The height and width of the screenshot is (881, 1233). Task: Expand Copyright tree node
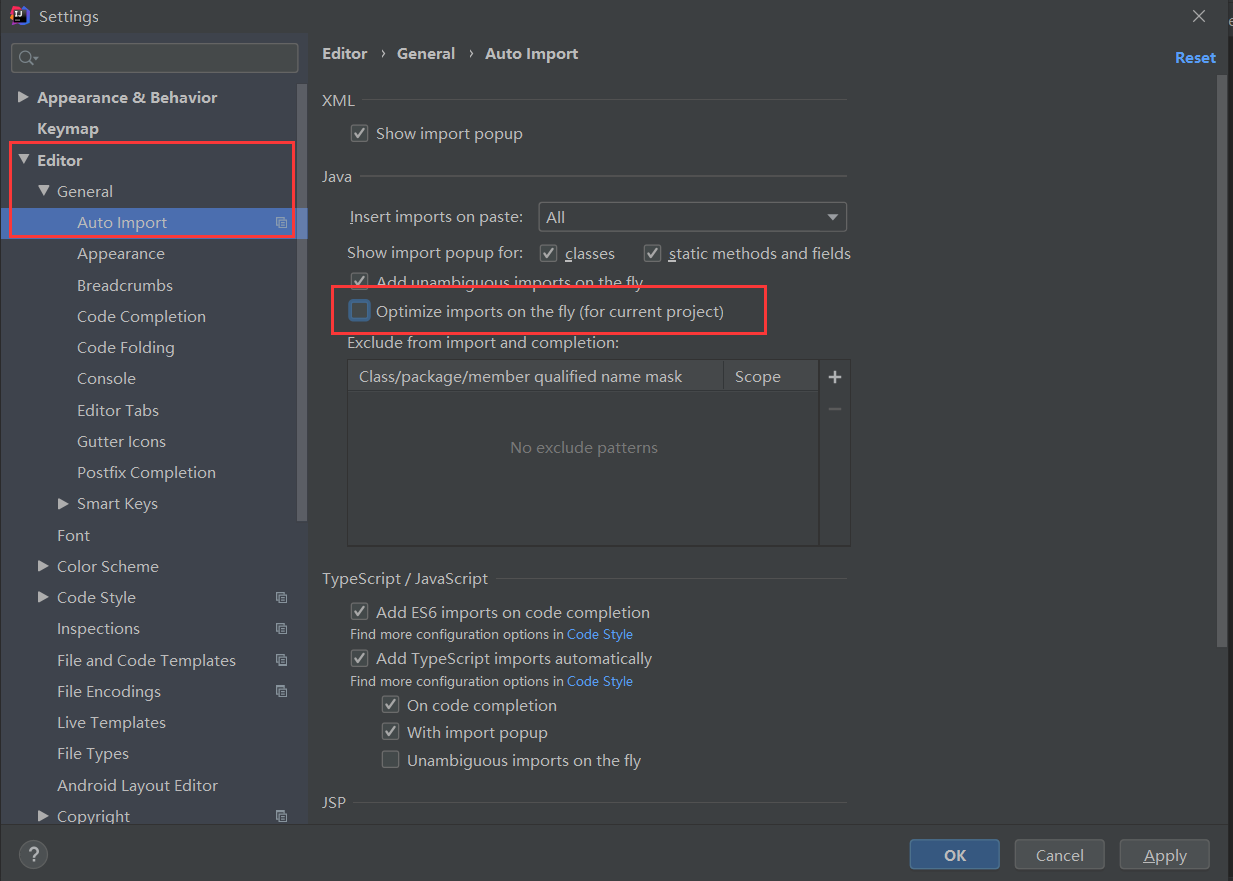[x=43, y=815]
